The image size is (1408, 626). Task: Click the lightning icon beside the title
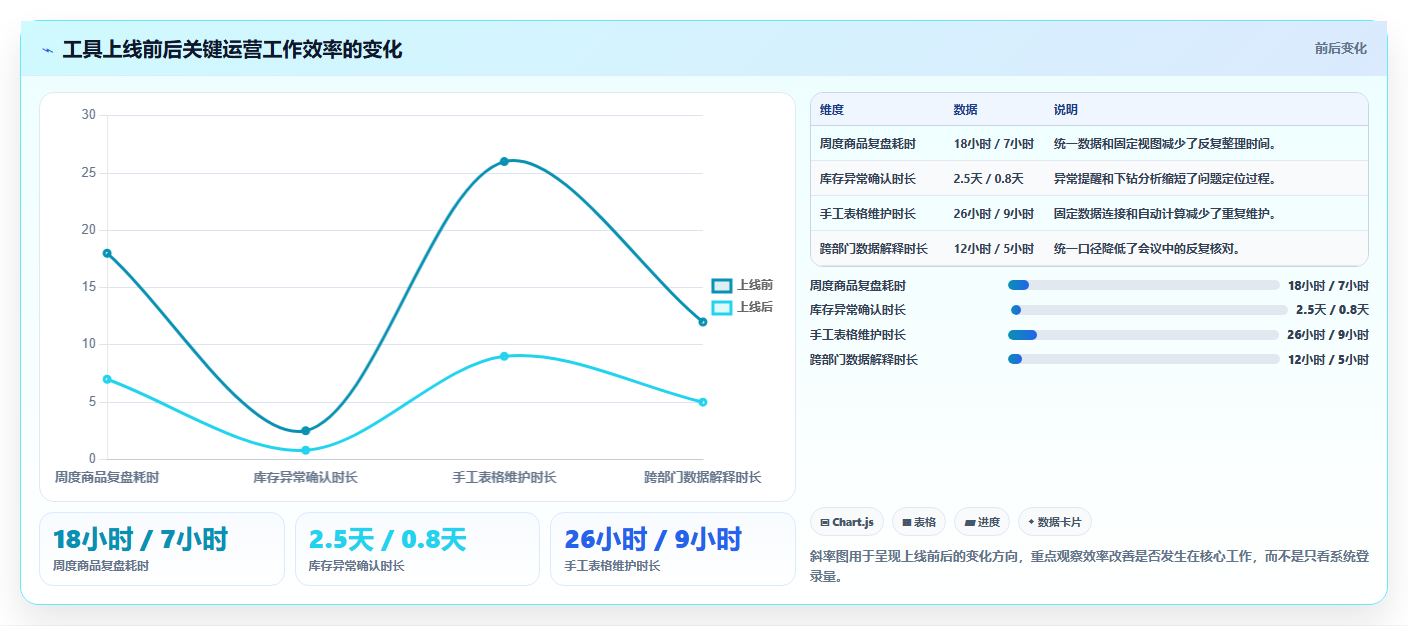point(47,50)
